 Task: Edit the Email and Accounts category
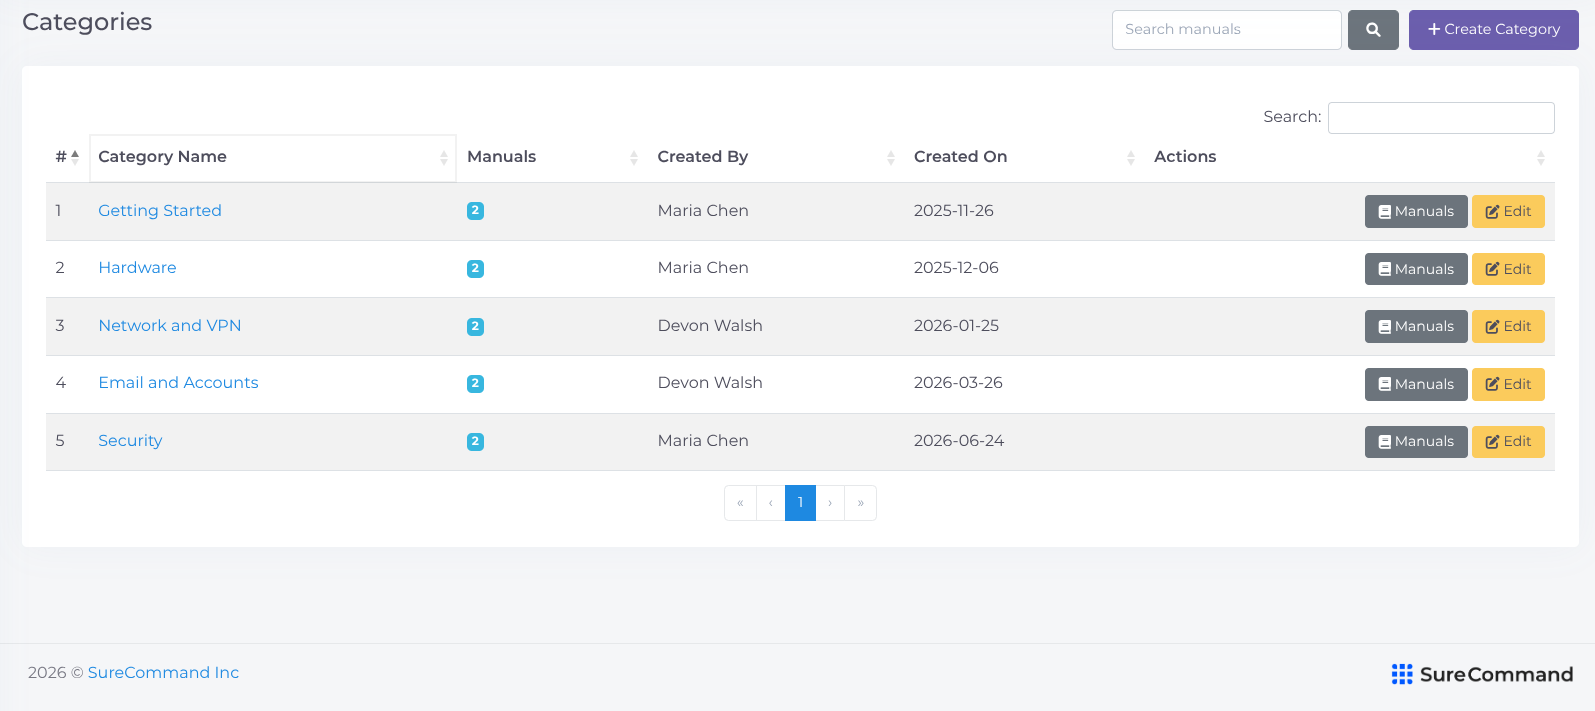coord(1508,384)
